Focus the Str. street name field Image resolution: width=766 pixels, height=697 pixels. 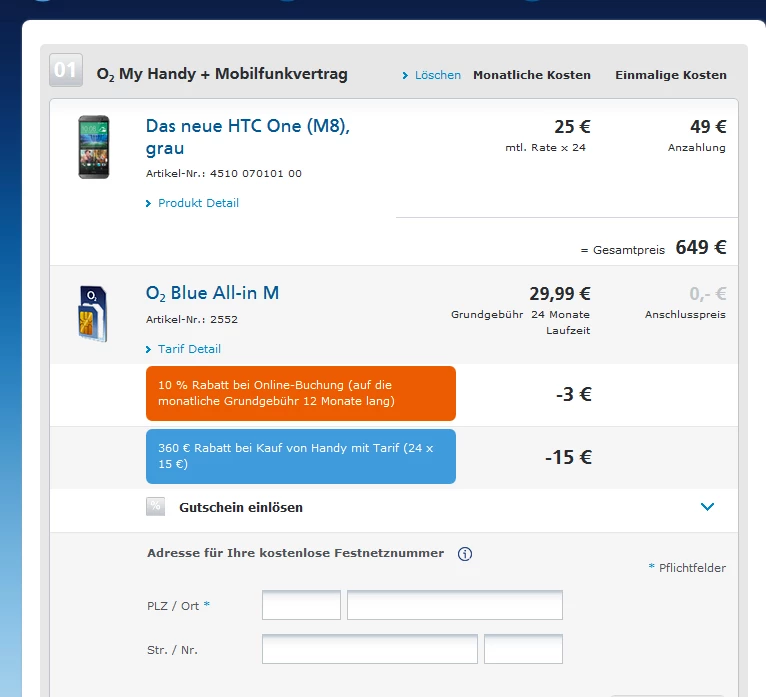point(370,649)
